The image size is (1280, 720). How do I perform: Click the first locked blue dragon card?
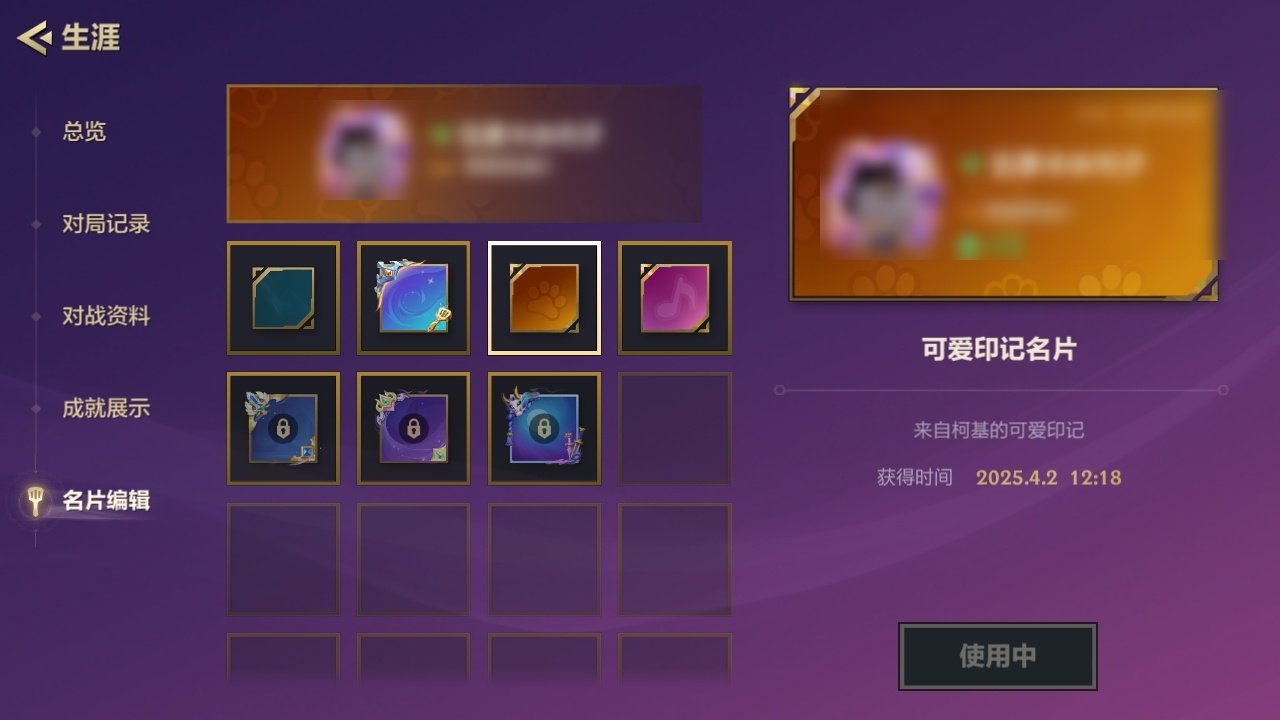click(x=283, y=428)
